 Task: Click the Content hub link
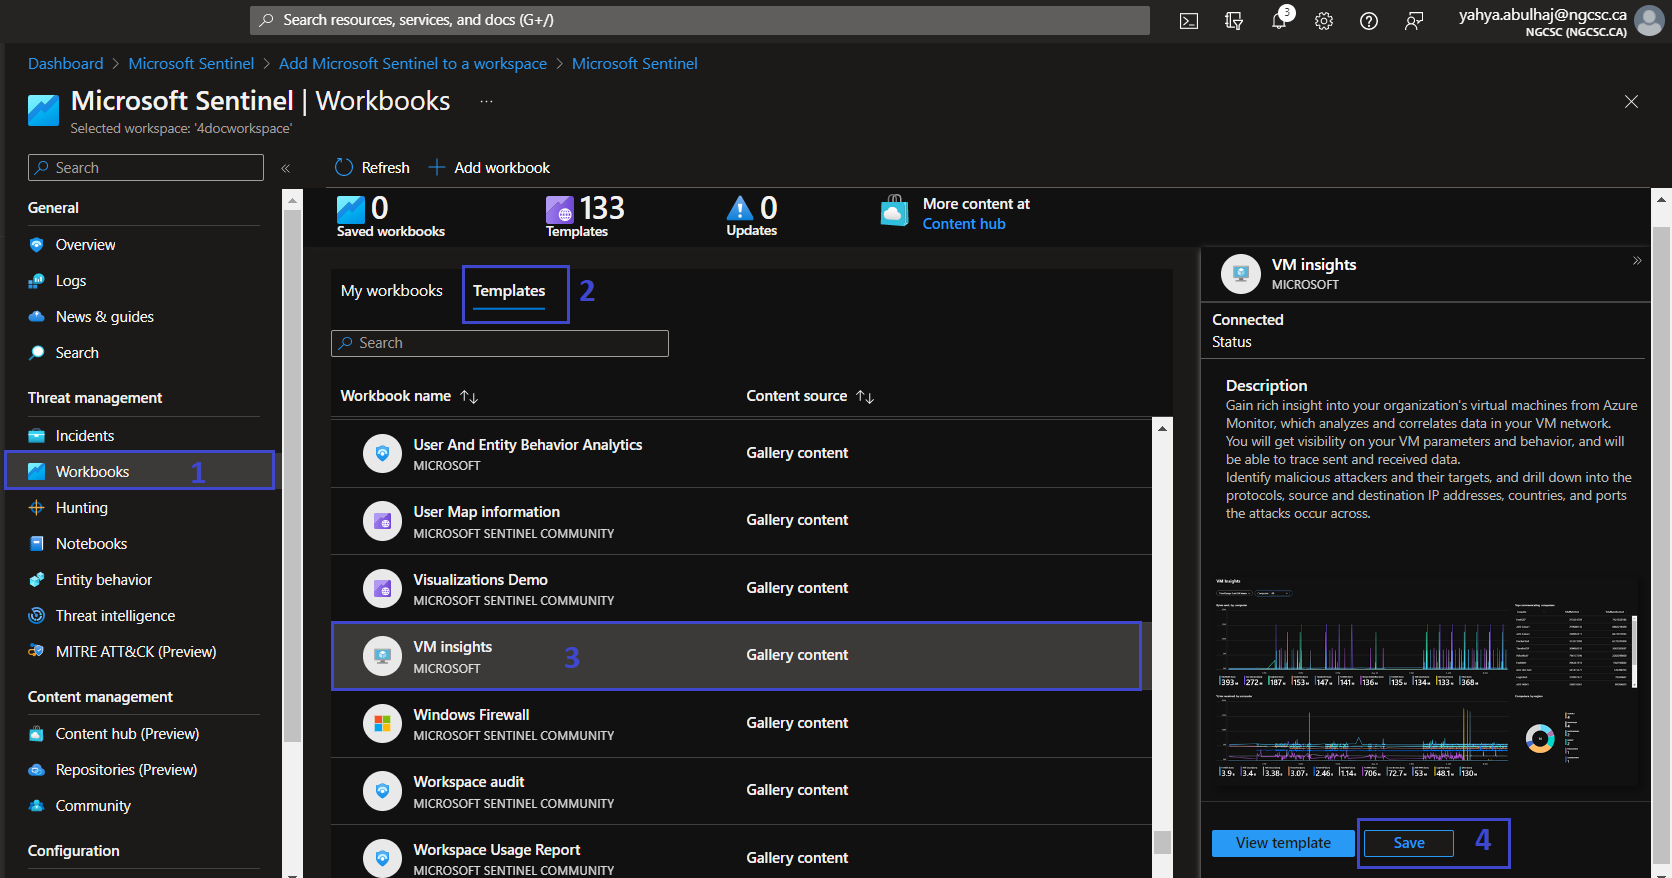click(x=964, y=224)
